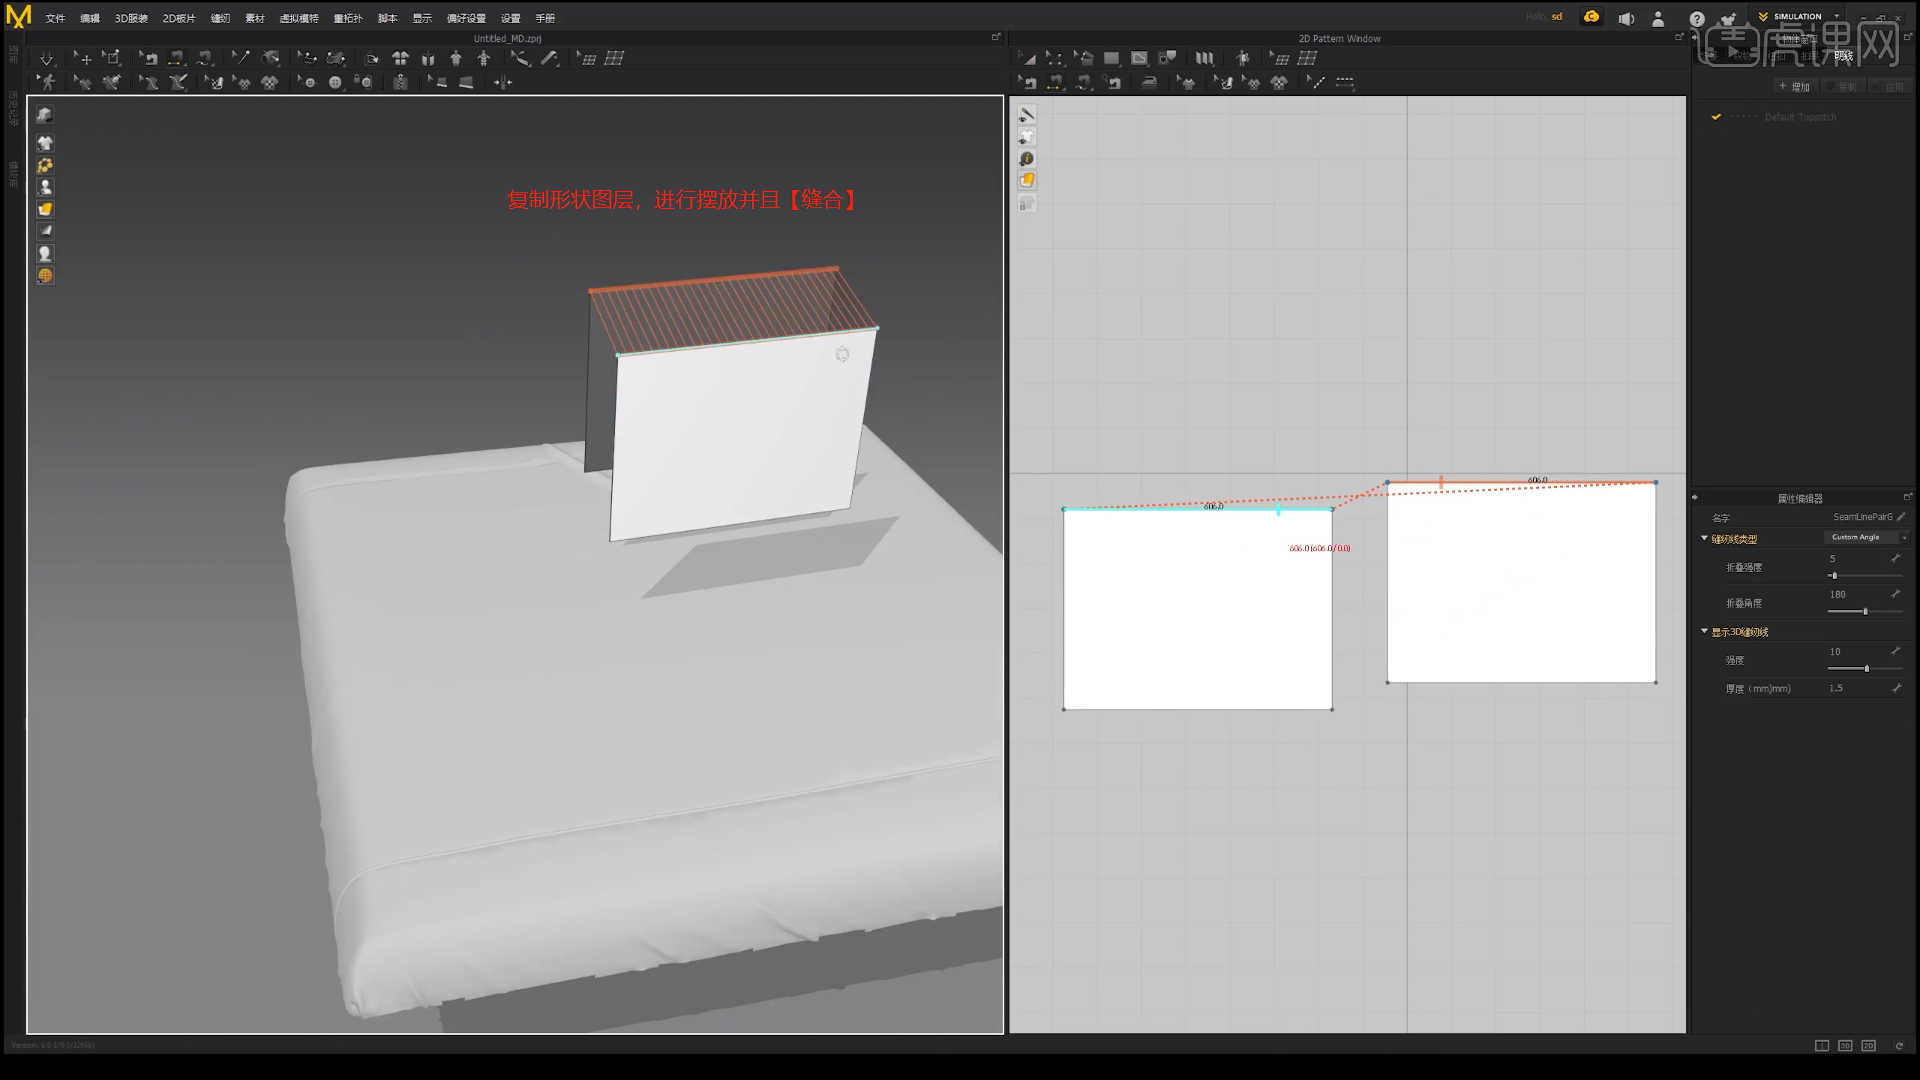Click the 厚度 value field showing 1.5
The height and width of the screenshot is (1080, 1920).
click(1837, 688)
